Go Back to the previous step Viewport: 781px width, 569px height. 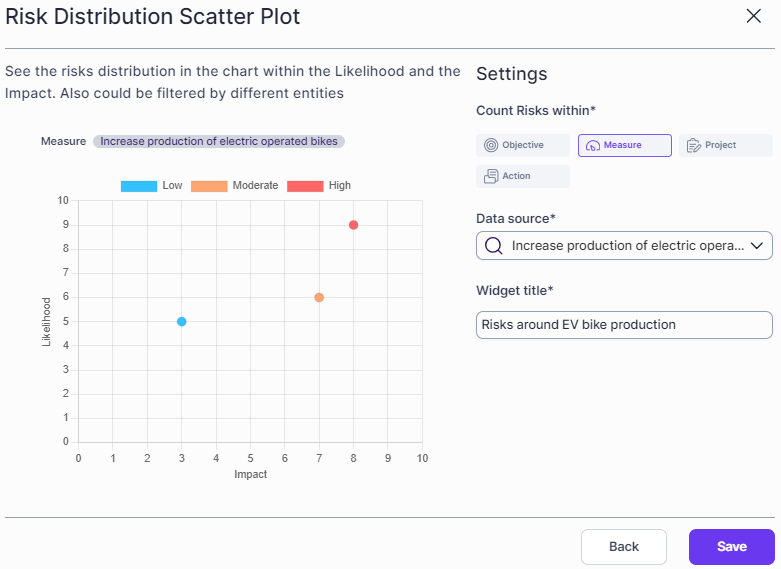[623, 547]
